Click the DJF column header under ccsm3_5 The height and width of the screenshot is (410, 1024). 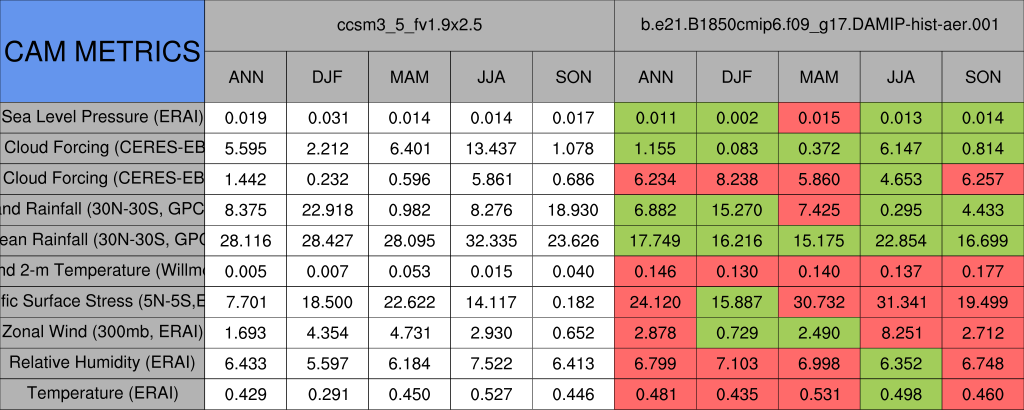[x=327, y=77]
